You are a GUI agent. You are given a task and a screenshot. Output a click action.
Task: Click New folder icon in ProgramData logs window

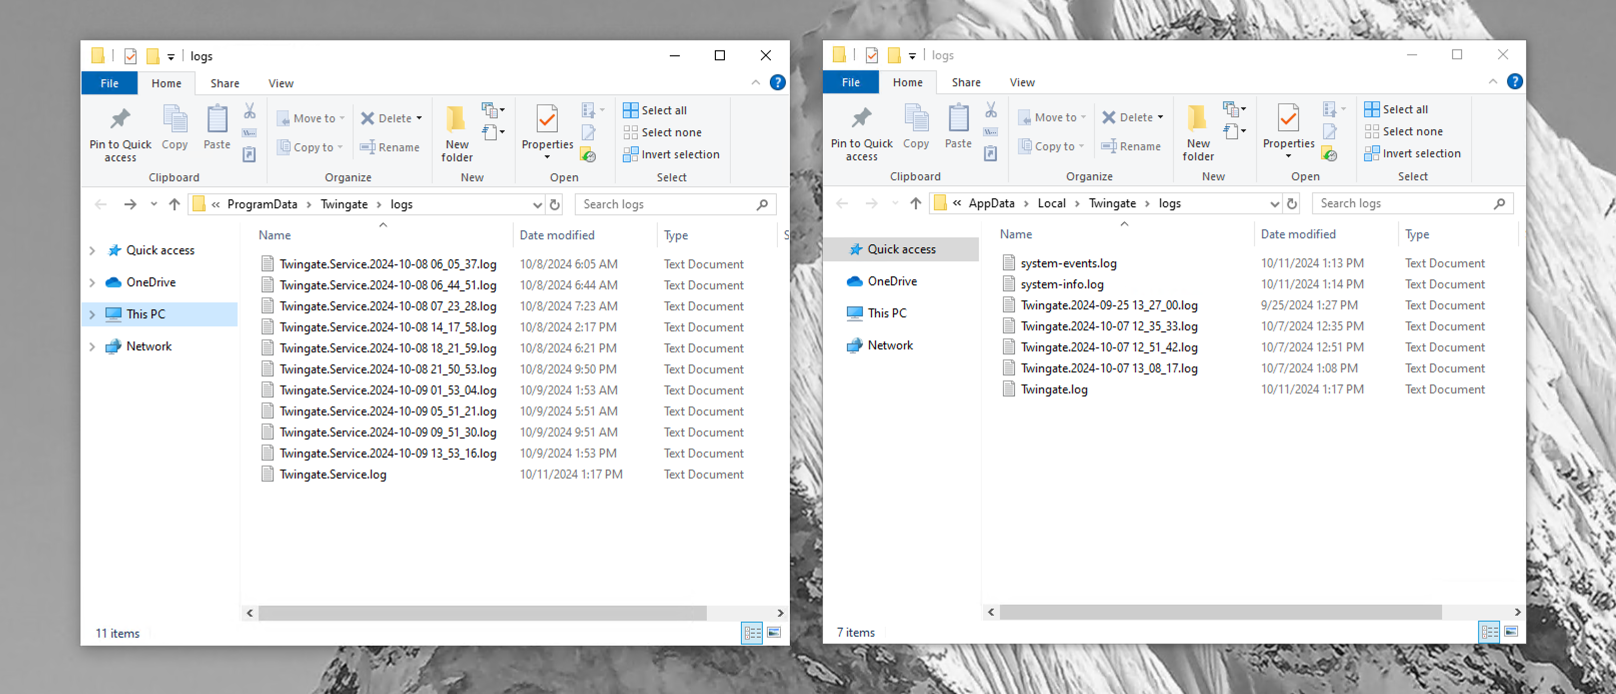tap(457, 134)
